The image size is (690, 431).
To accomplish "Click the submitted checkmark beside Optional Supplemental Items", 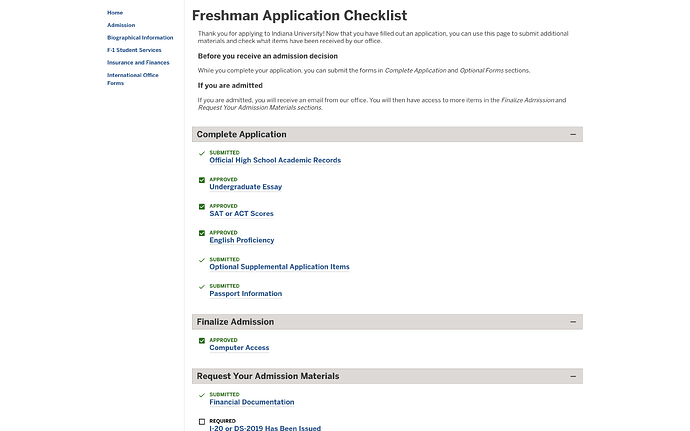I will pos(202,260).
